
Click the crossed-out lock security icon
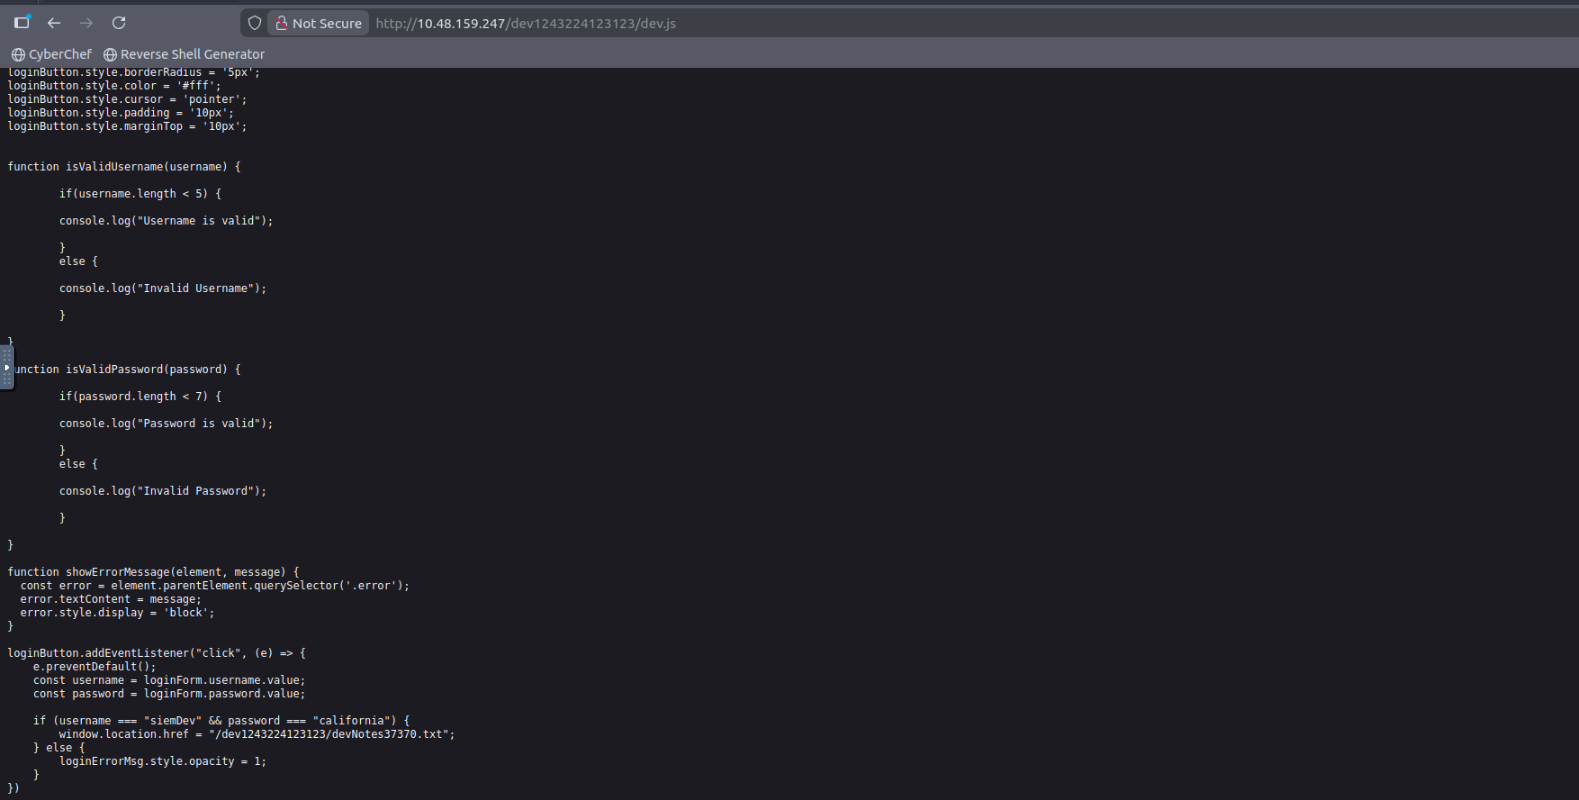[x=282, y=23]
